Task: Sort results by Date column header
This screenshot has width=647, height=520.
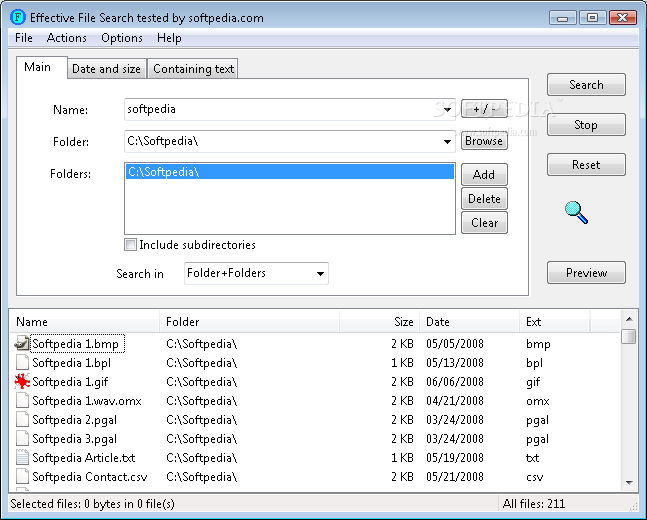Action: (469, 321)
